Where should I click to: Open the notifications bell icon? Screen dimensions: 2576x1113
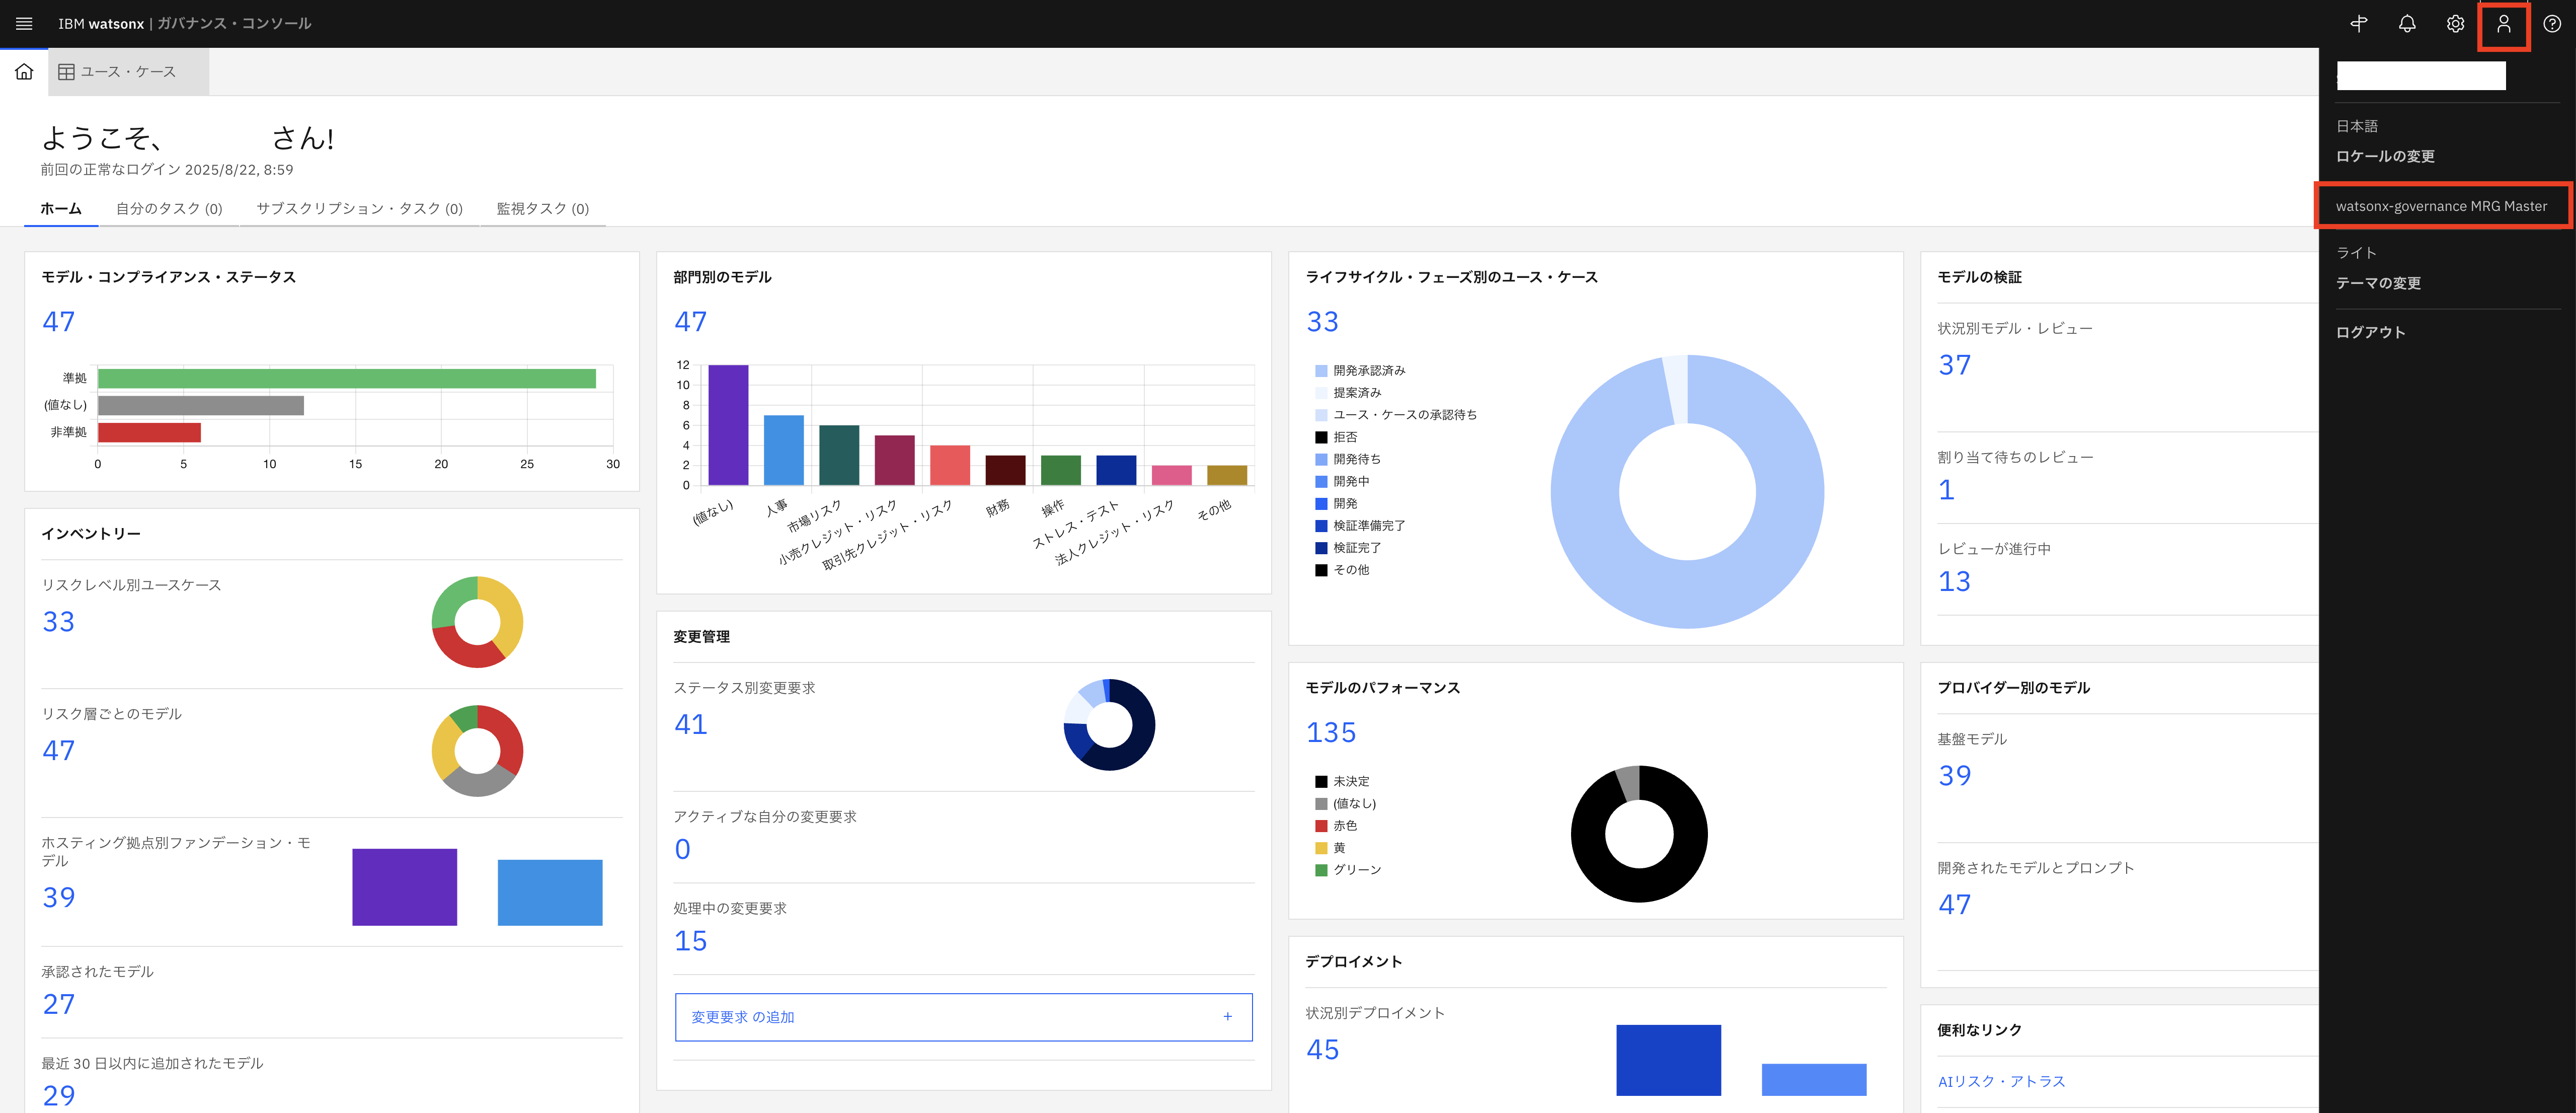(2407, 23)
